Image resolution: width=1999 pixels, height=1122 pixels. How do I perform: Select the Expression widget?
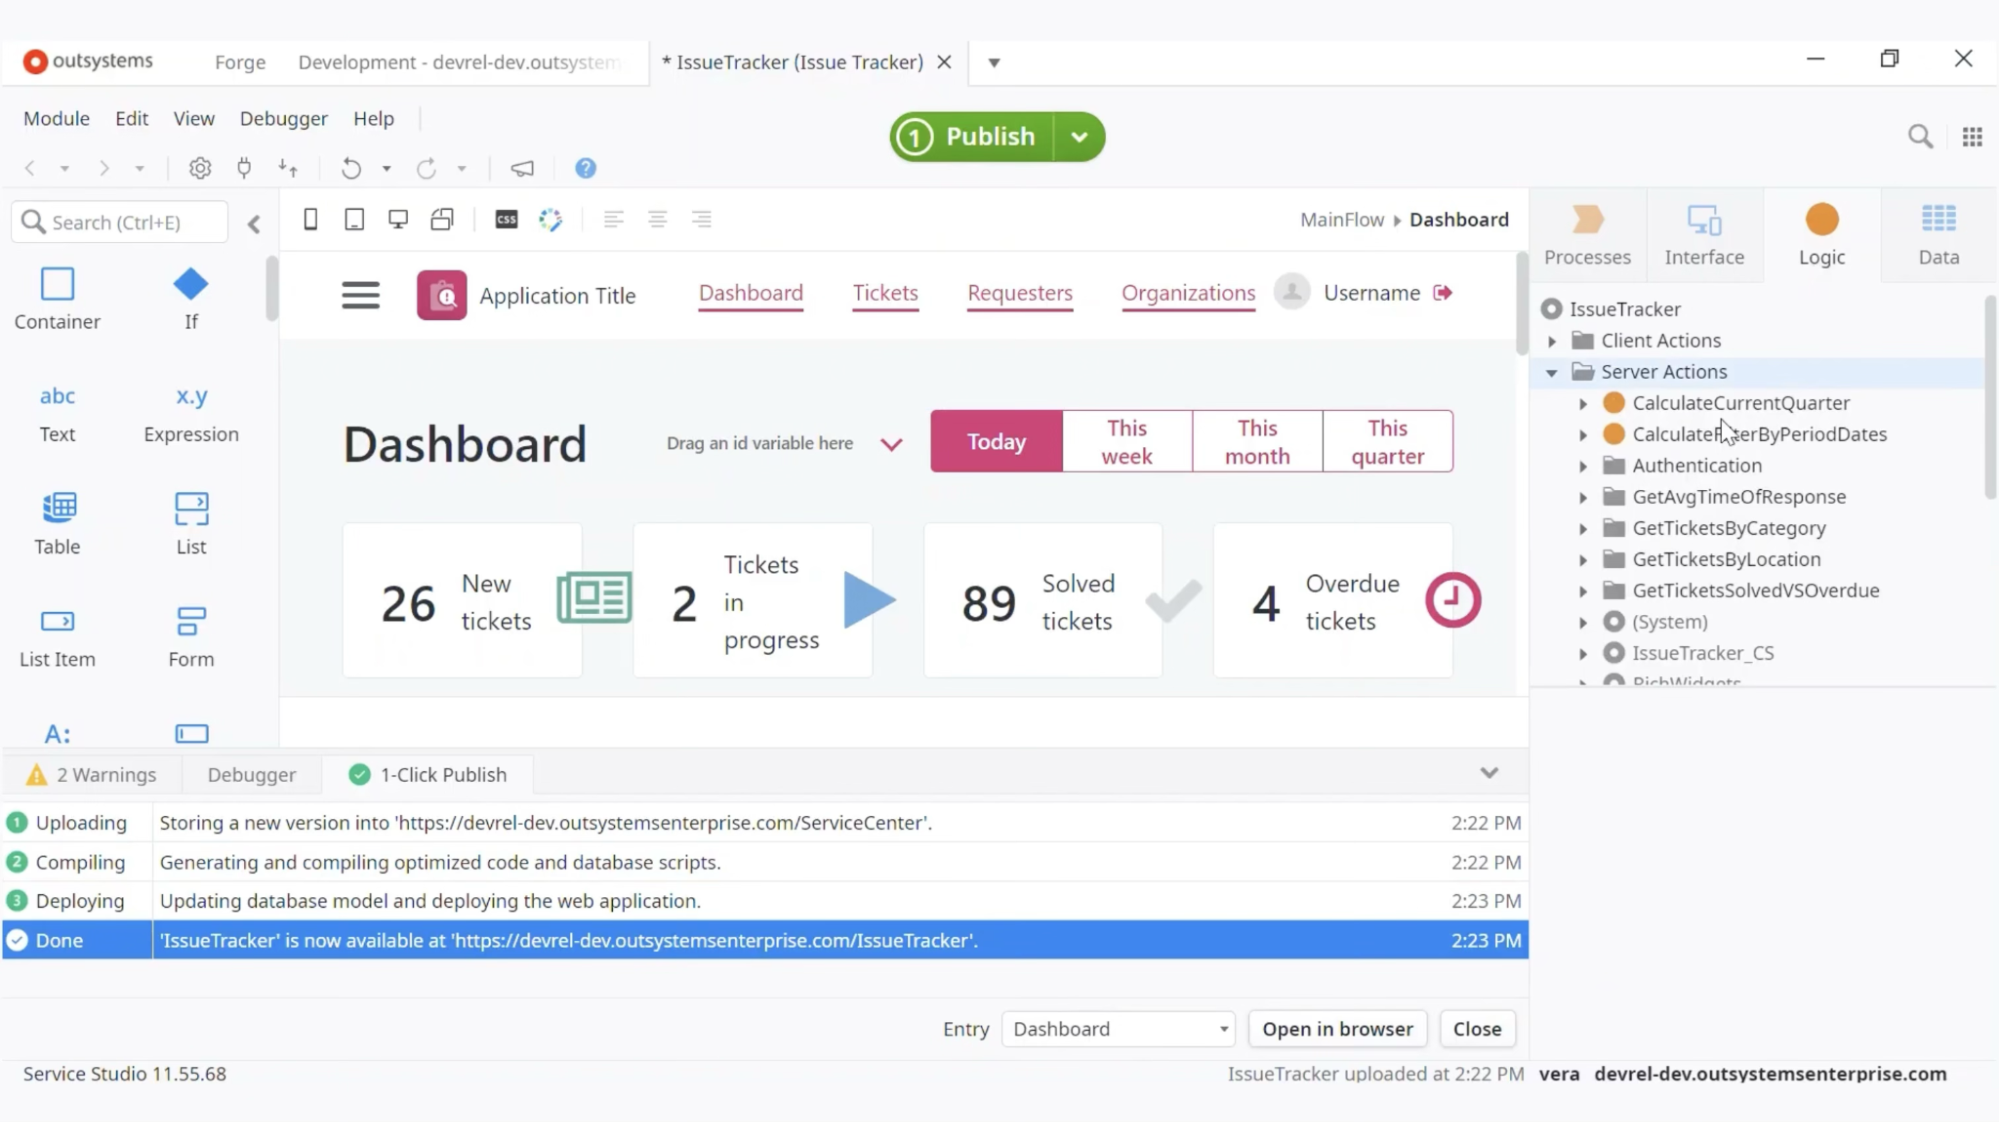pos(191,412)
